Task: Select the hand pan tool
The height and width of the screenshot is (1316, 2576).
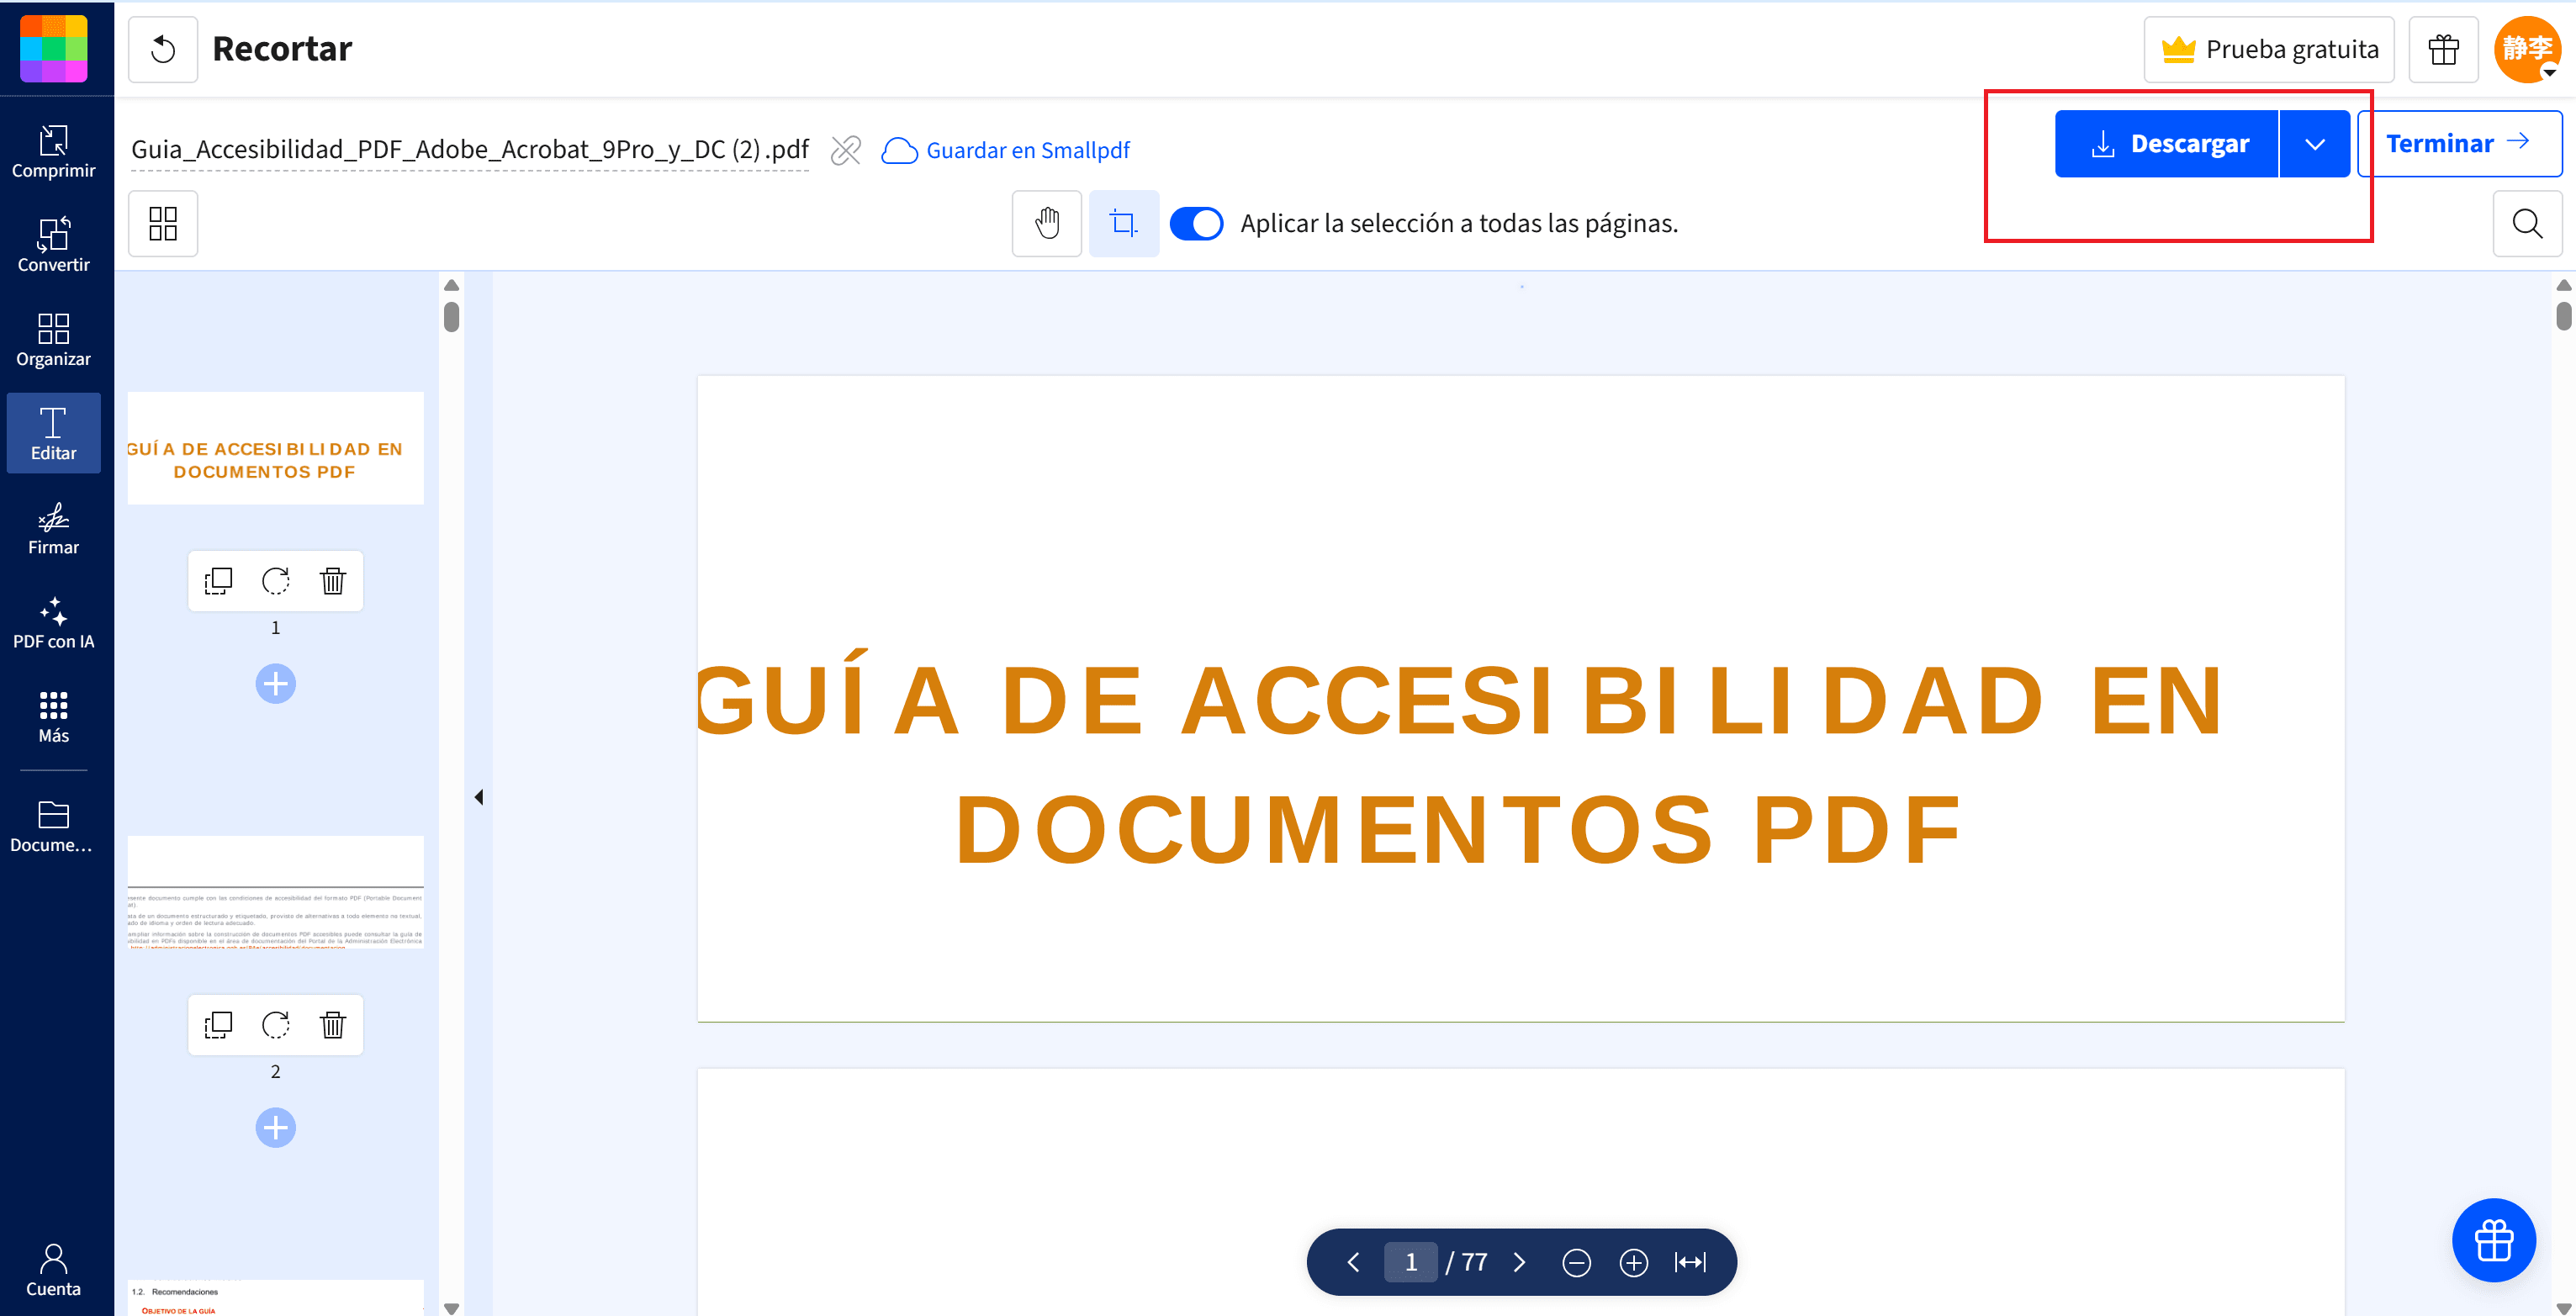Action: click(x=1046, y=223)
